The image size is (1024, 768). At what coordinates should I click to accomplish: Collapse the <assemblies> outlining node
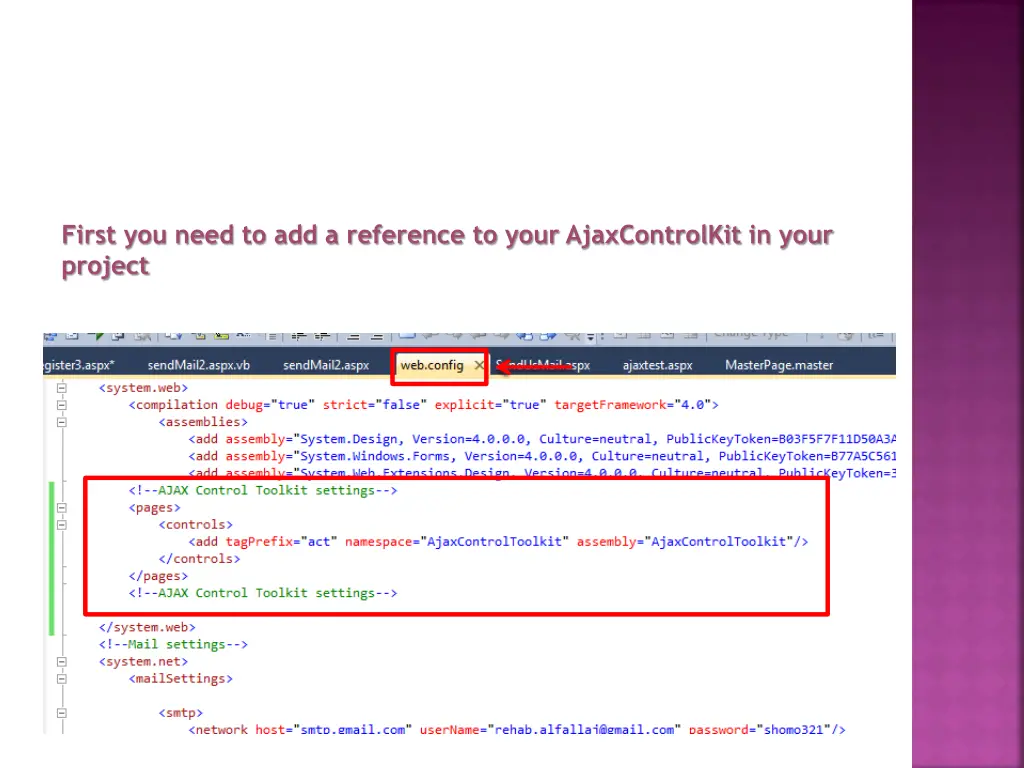(x=61, y=422)
